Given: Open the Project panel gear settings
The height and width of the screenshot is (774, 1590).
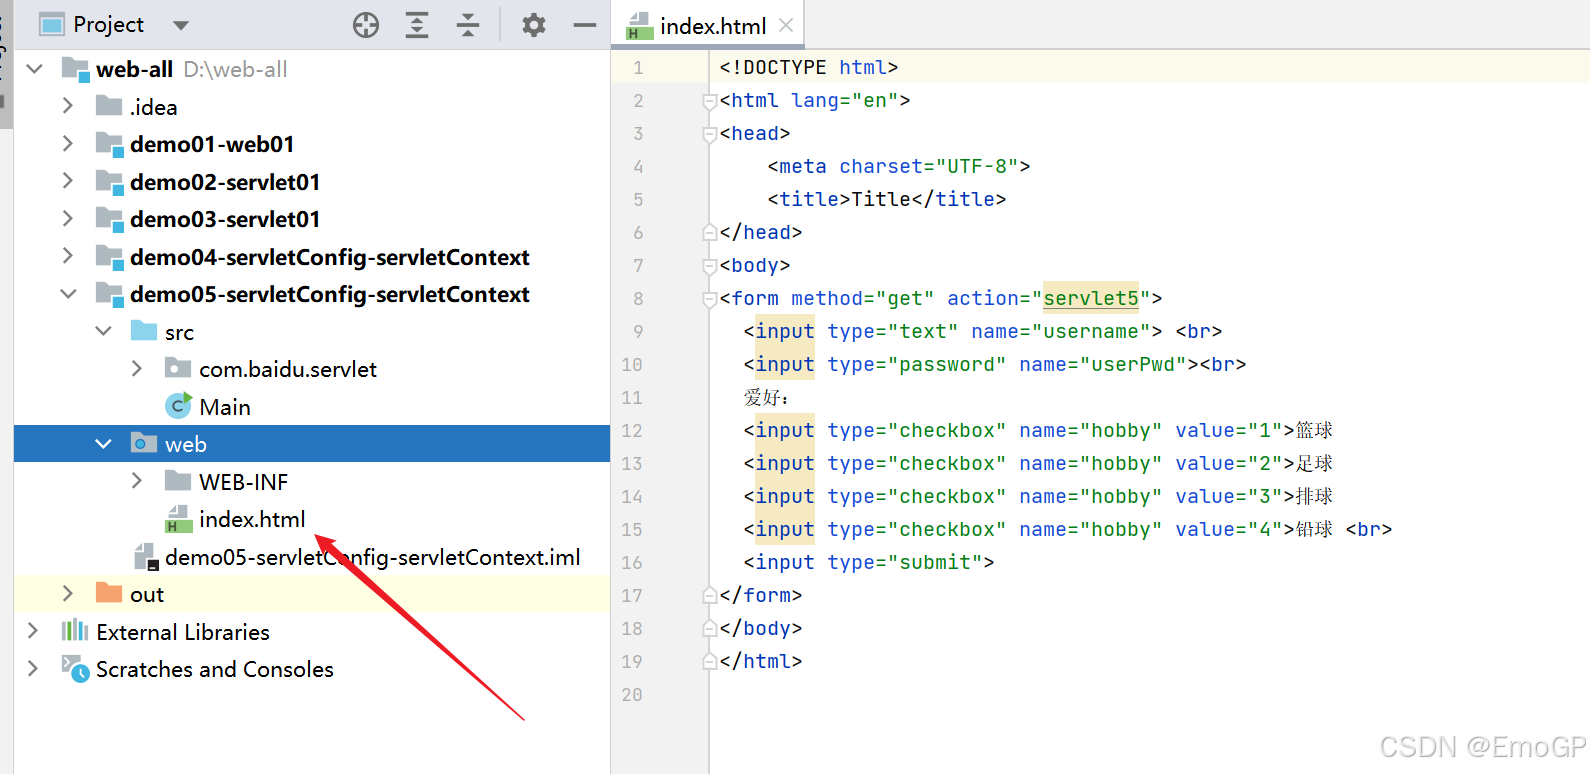Looking at the screenshot, I should click(x=534, y=25).
